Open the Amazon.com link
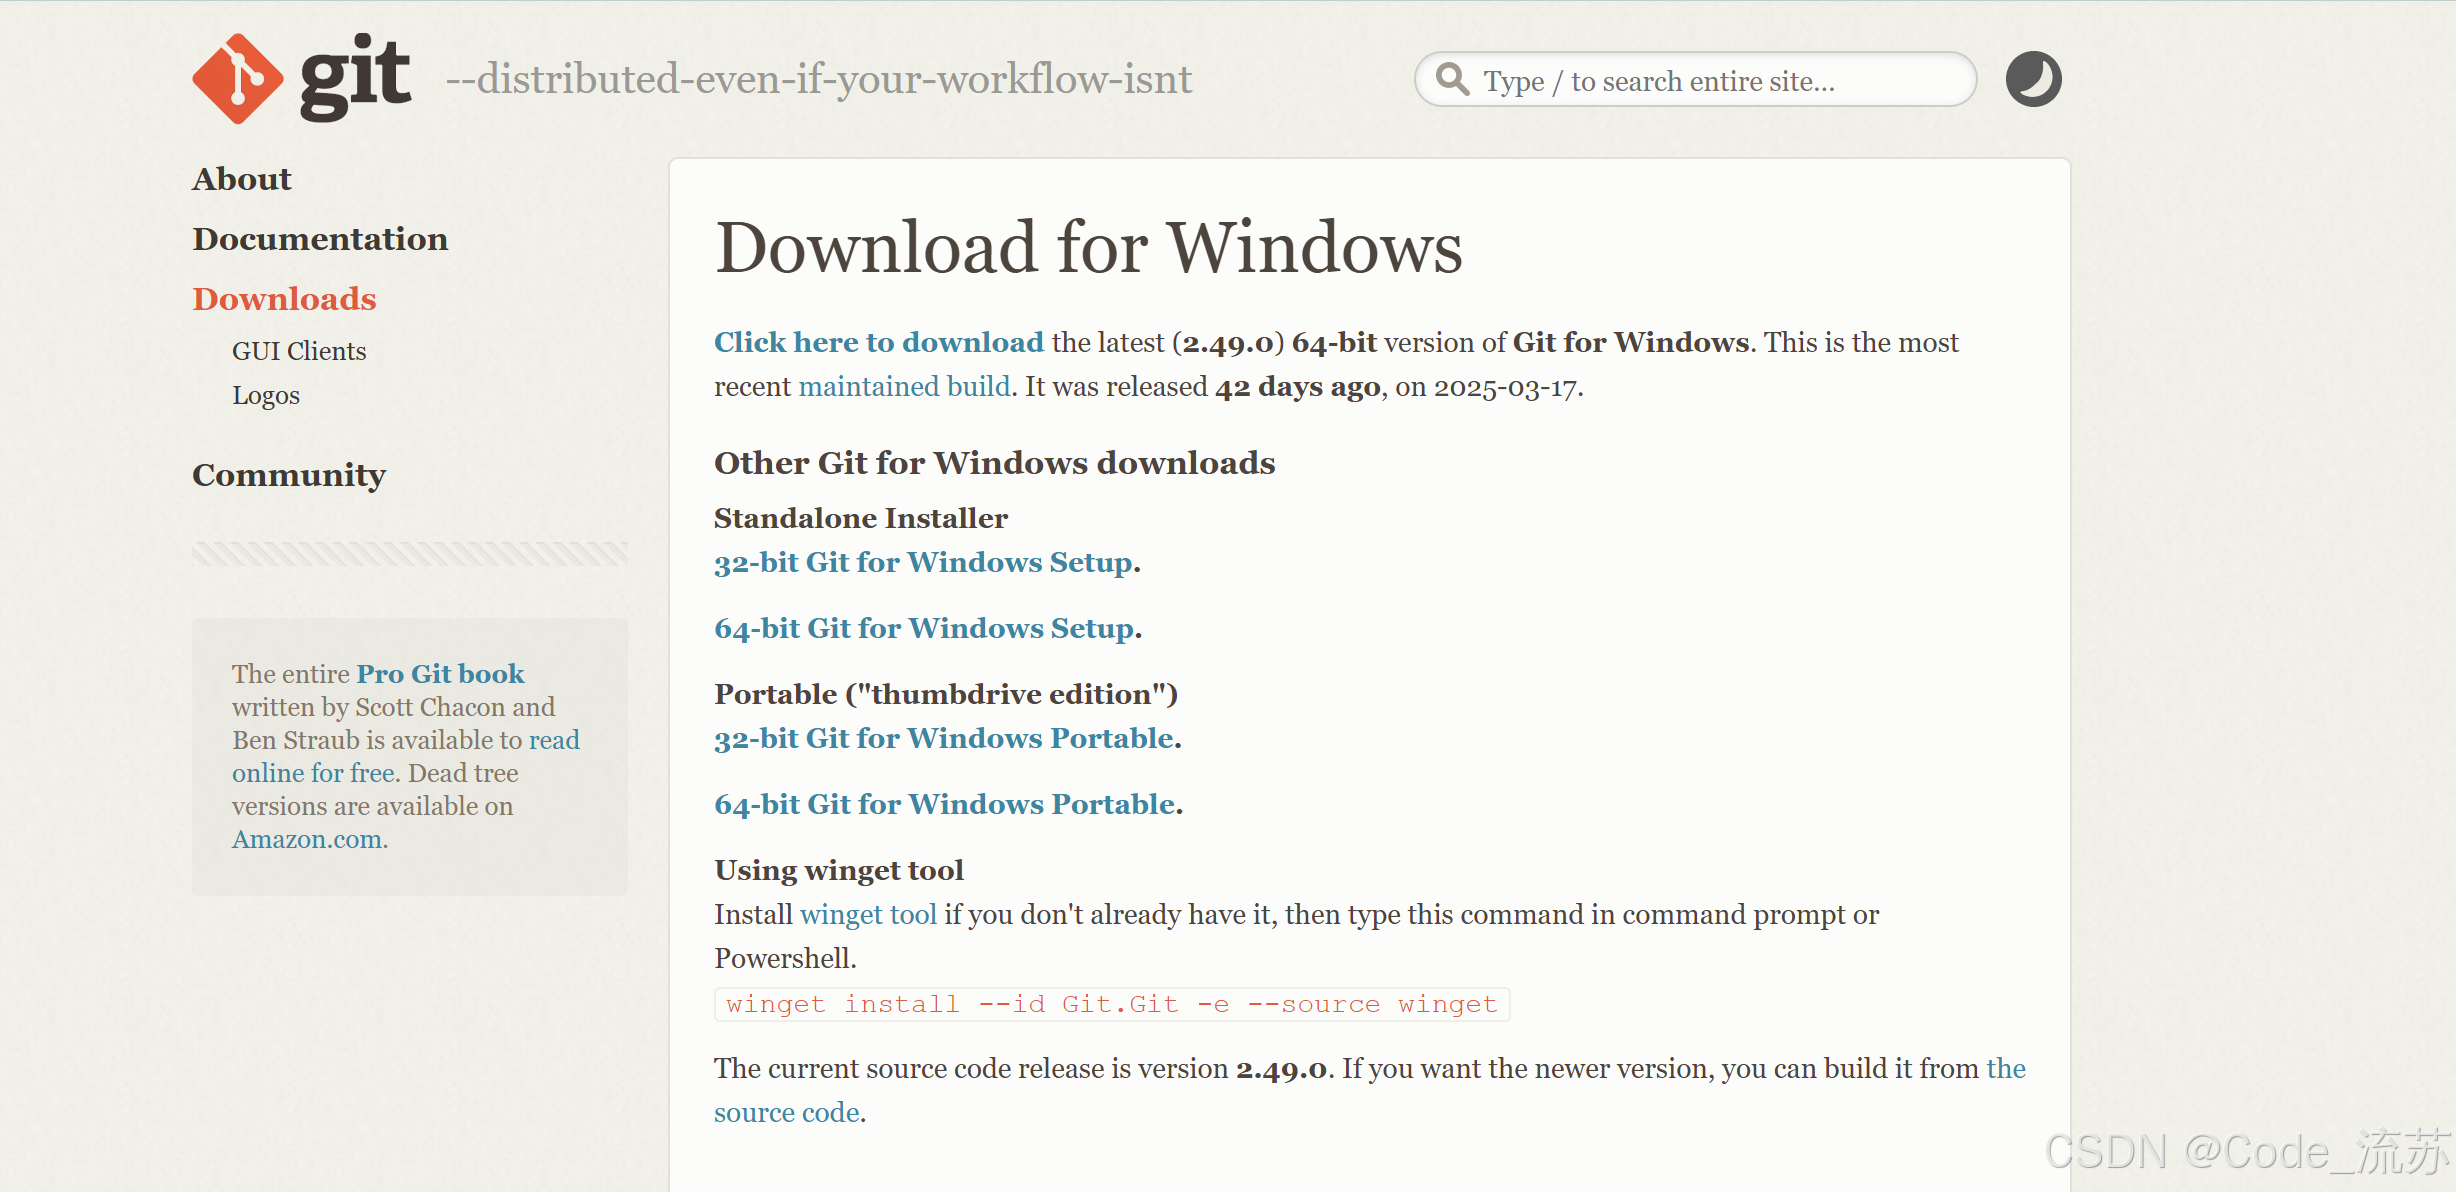 click(307, 839)
